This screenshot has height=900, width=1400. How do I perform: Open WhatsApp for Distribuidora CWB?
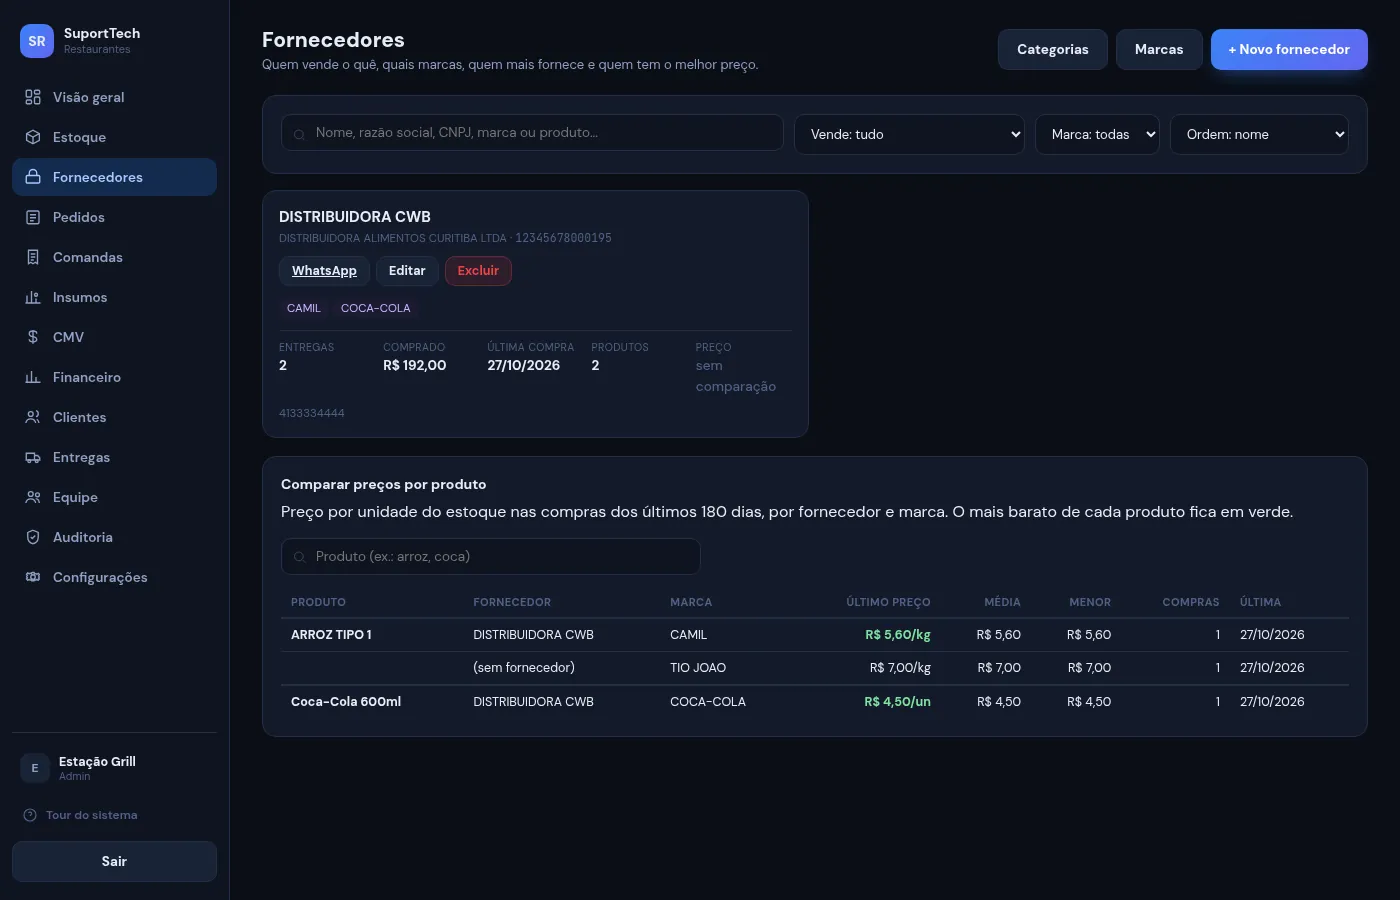[x=324, y=271]
